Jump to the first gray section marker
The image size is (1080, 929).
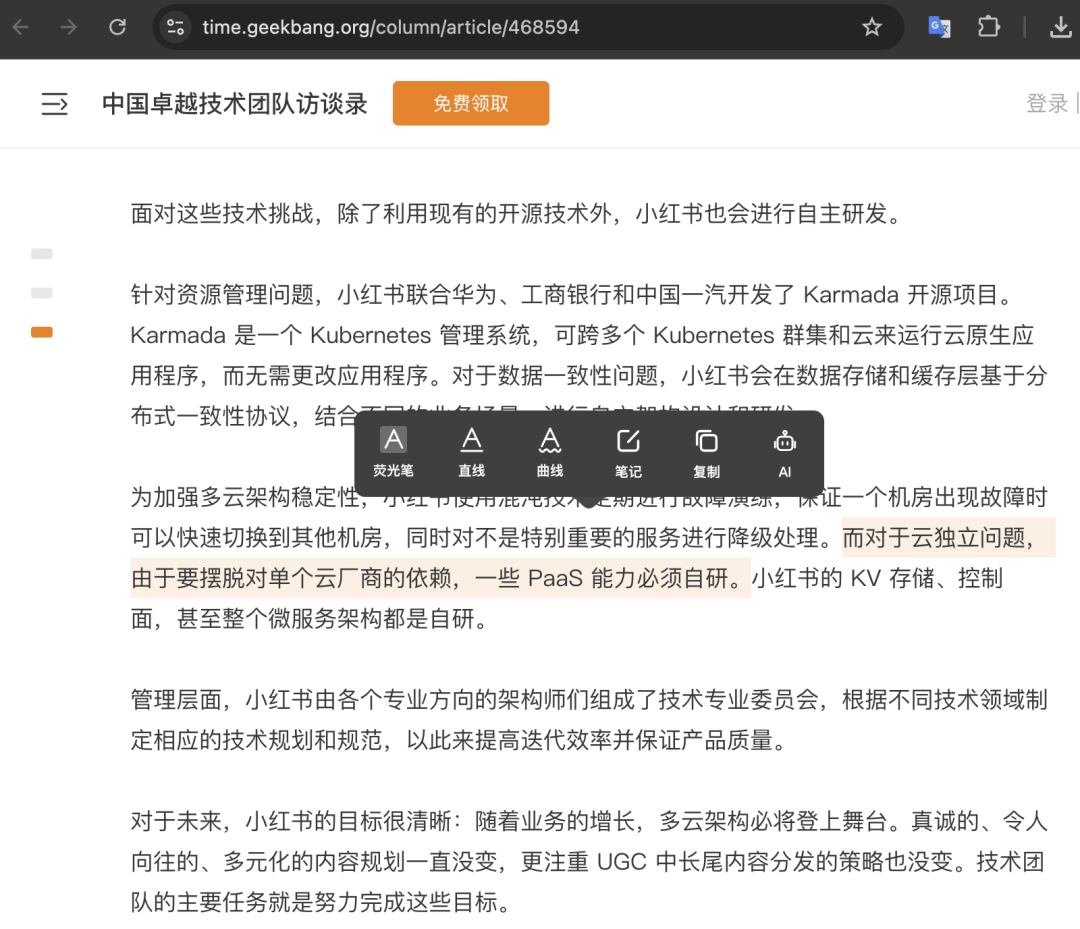pyautogui.click(x=42, y=254)
